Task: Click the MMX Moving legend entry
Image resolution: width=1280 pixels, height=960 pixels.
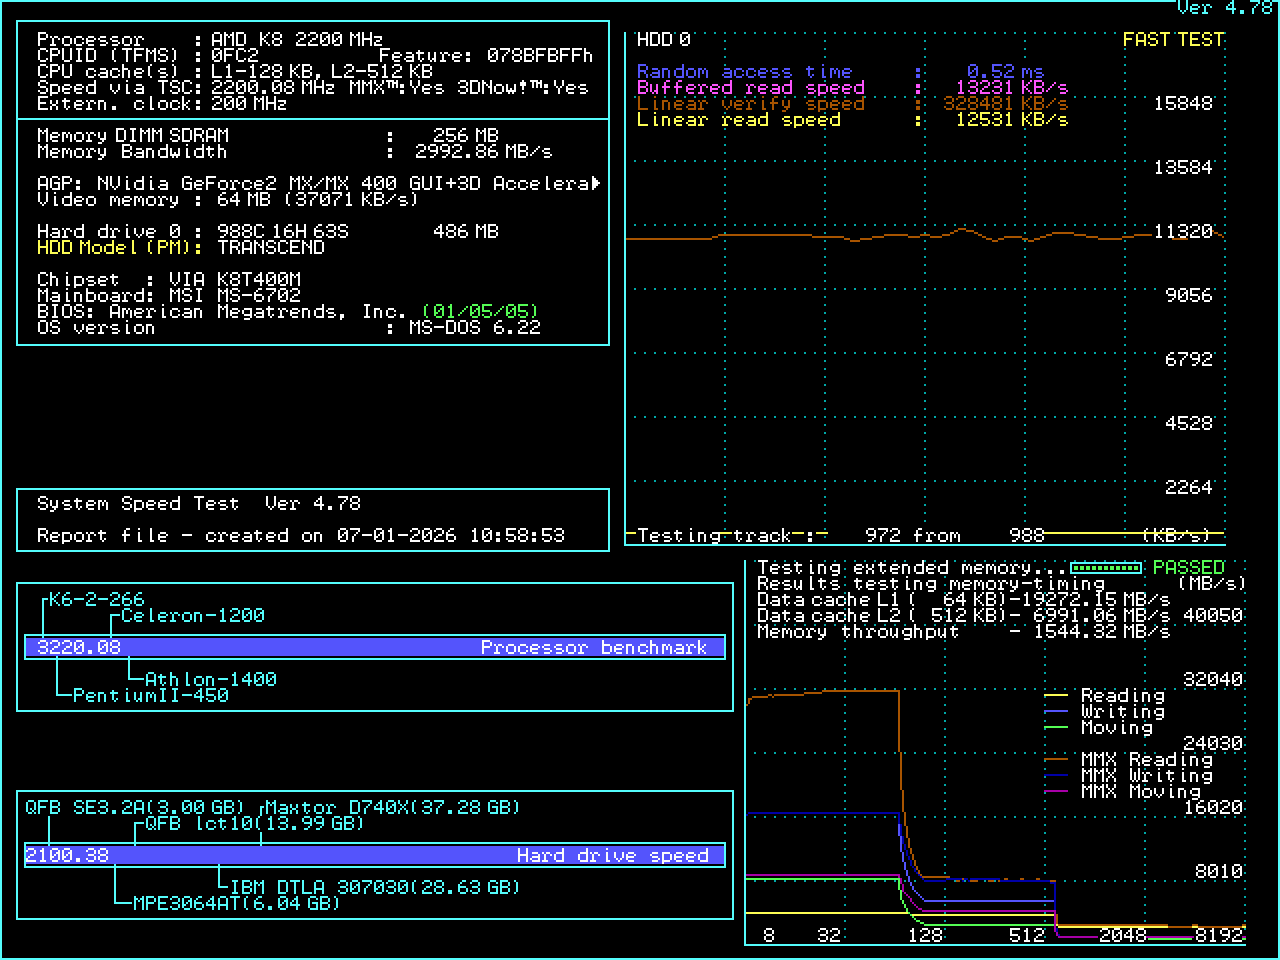Action: click(1140, 792)
